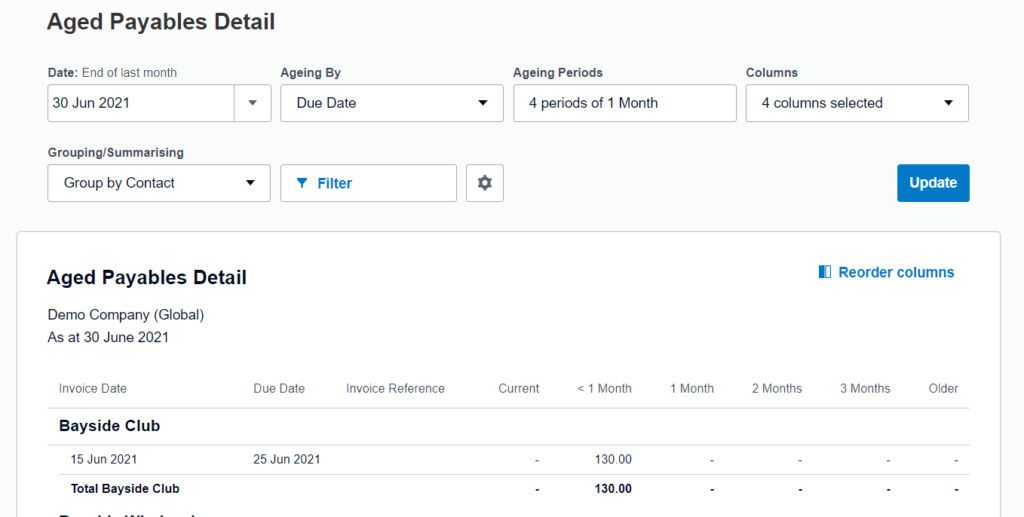This screenshot has height=517, width=1024.
Task: Open report settings gear icon
Action: pyautogui.click(x=485, y=183)
